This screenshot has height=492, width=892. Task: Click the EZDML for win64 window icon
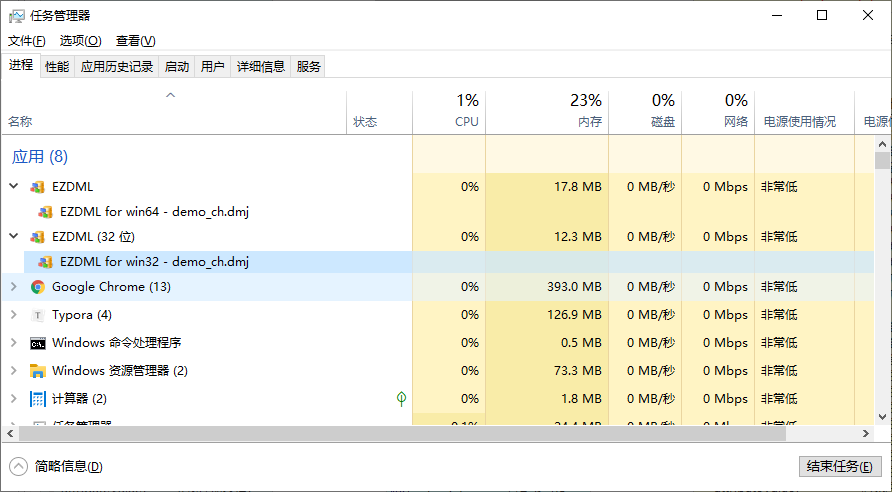coord(46,212)
